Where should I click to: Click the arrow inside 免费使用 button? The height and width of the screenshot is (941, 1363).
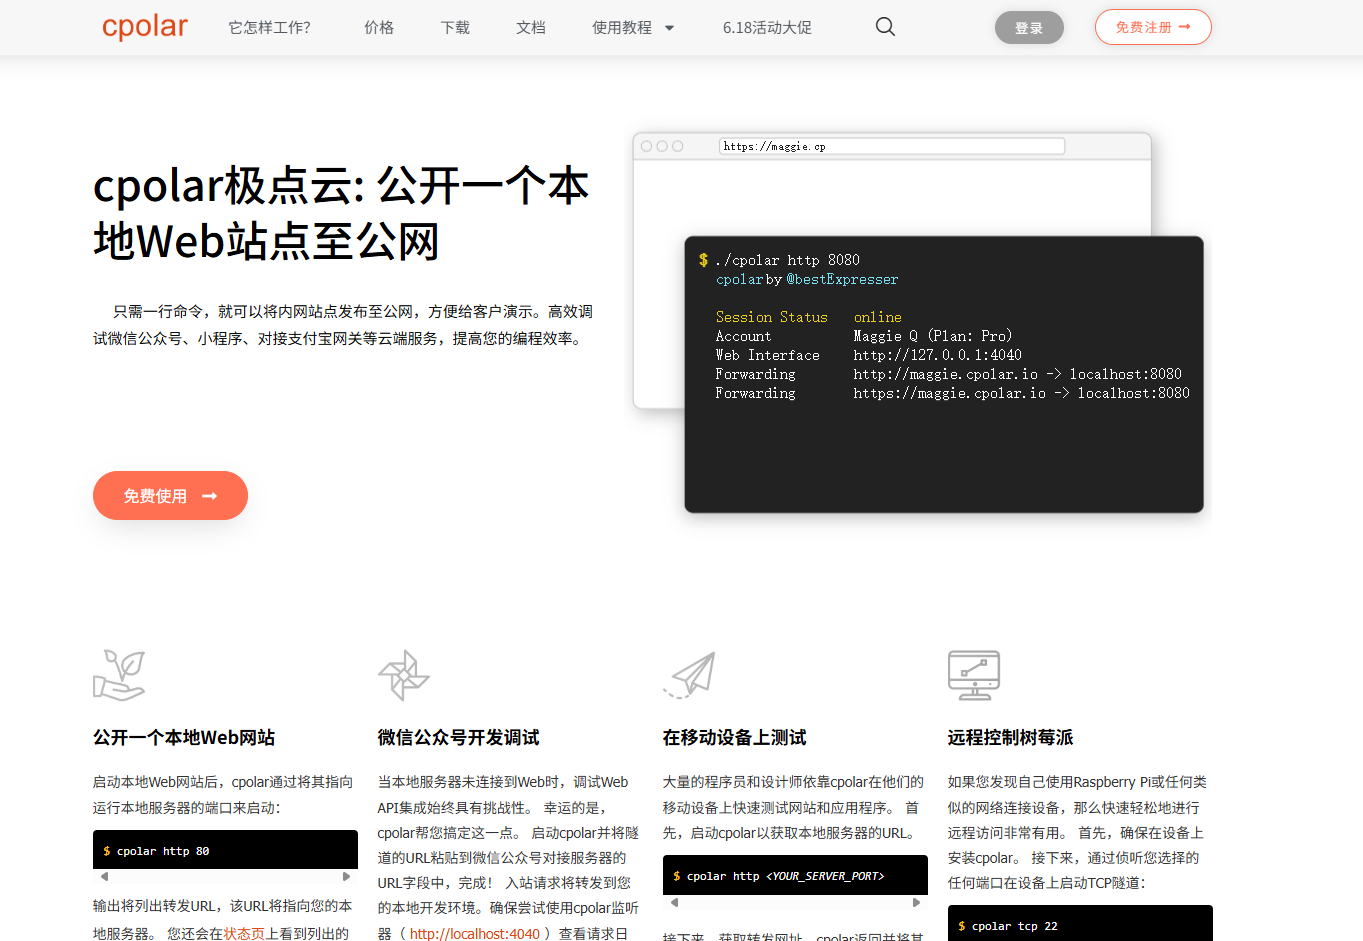pos(209,496)
